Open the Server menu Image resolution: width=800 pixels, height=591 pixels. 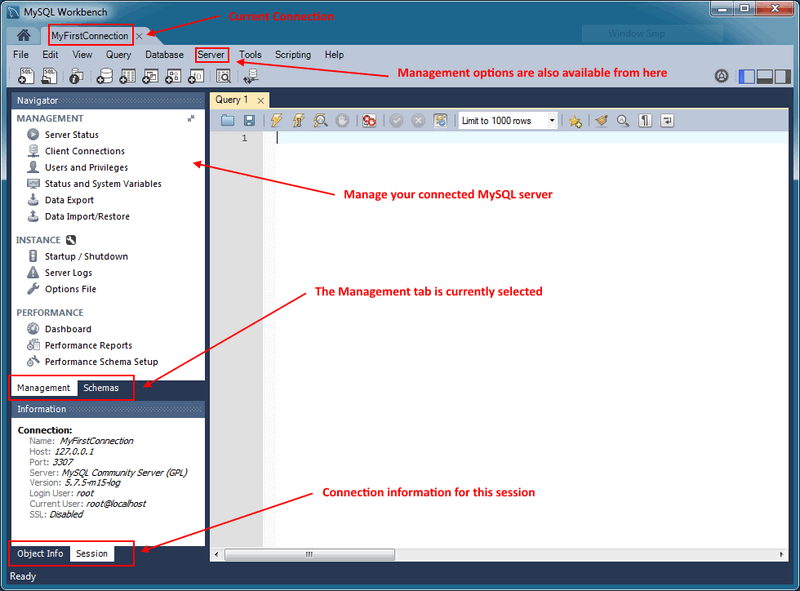pos(211,55)
